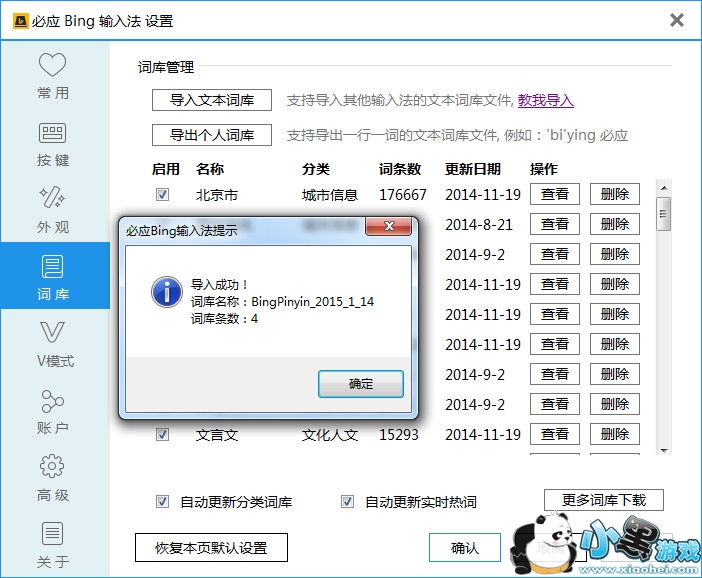Open the 外观 appearance wand icon

coord(52,197)
